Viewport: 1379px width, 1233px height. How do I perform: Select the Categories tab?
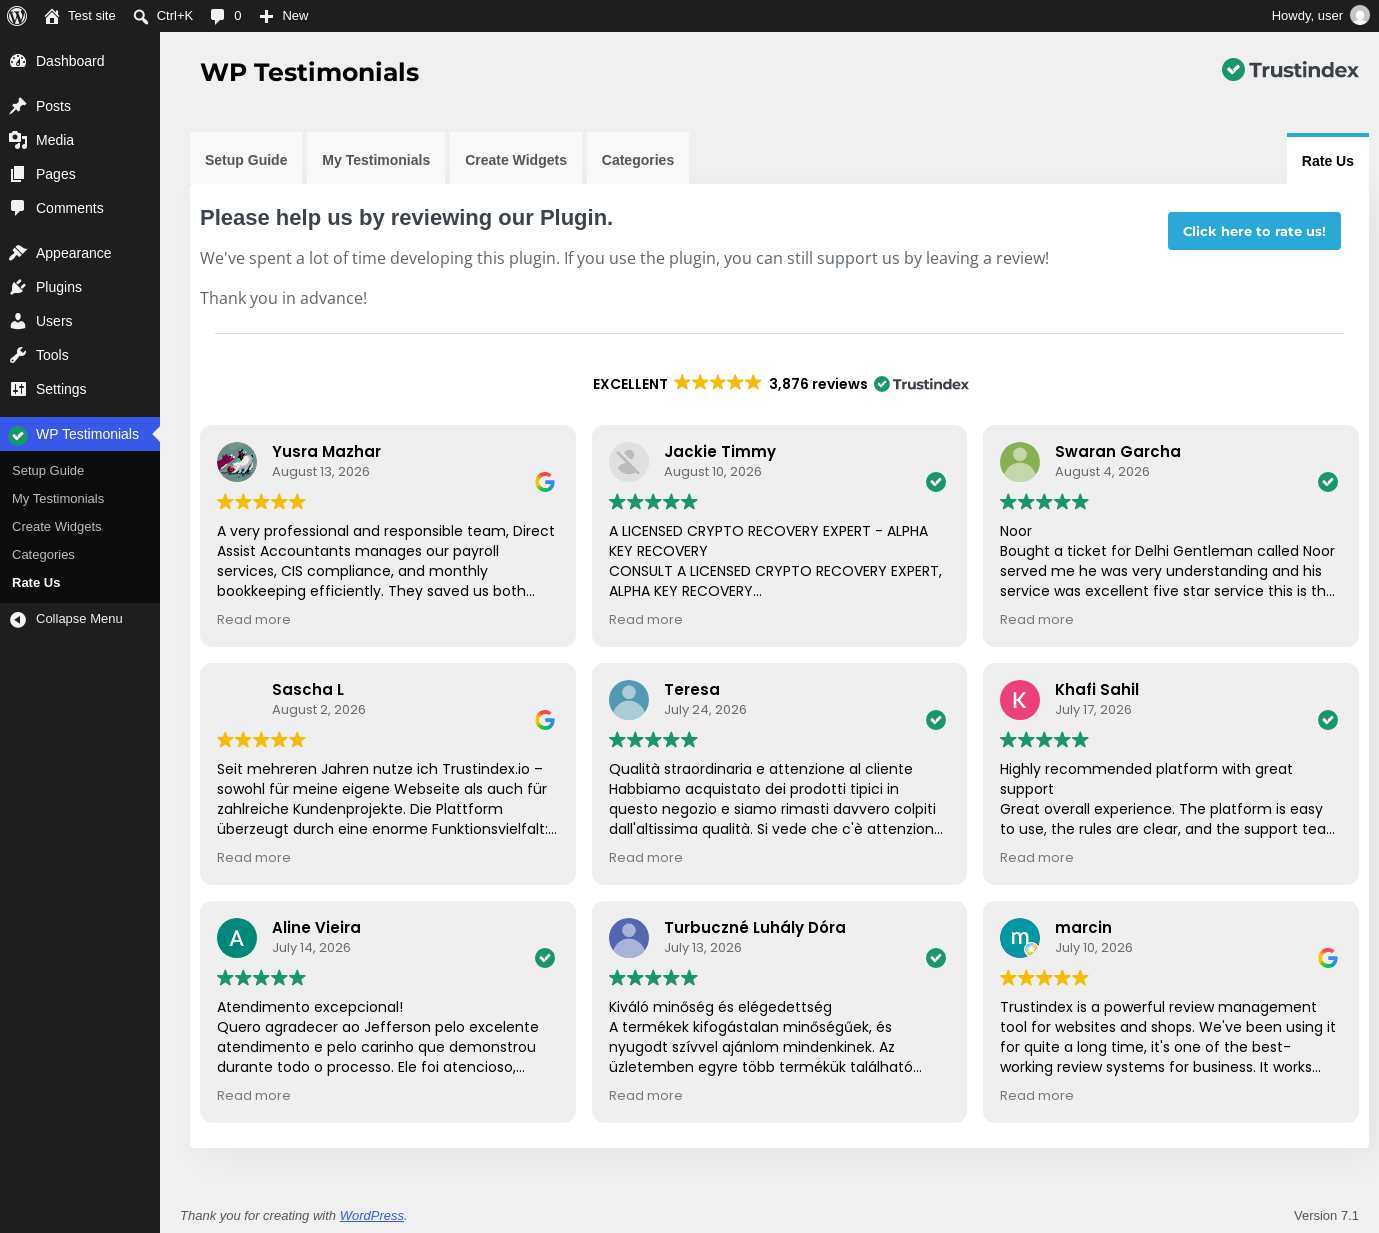click(638, 159)
